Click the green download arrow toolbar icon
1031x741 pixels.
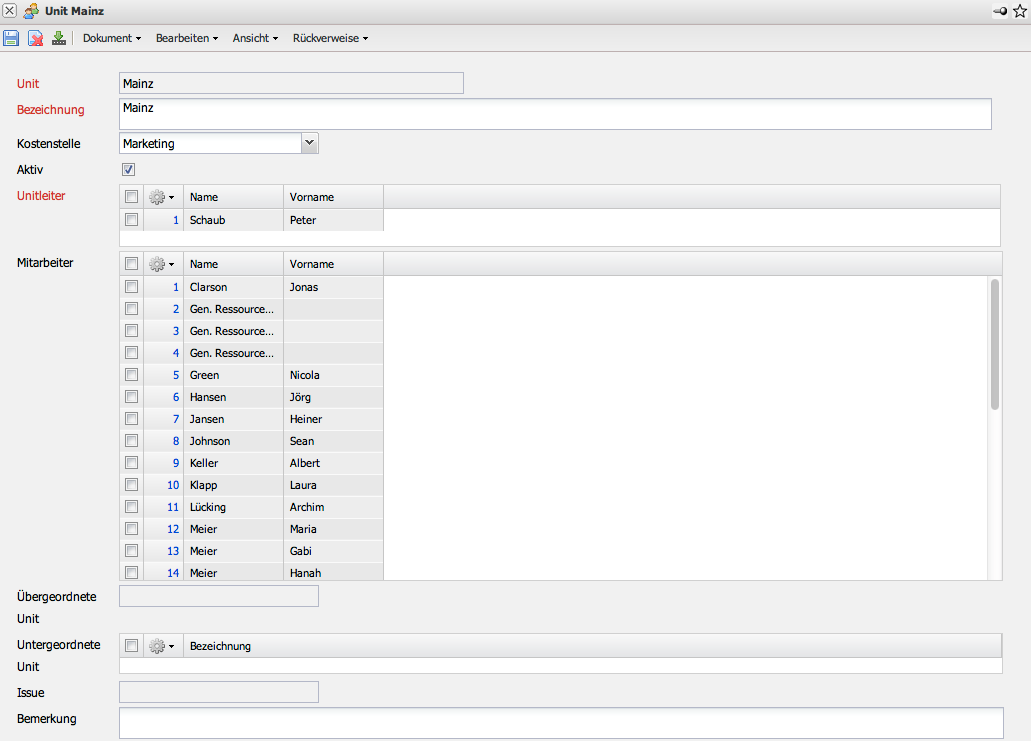(59, 38)
